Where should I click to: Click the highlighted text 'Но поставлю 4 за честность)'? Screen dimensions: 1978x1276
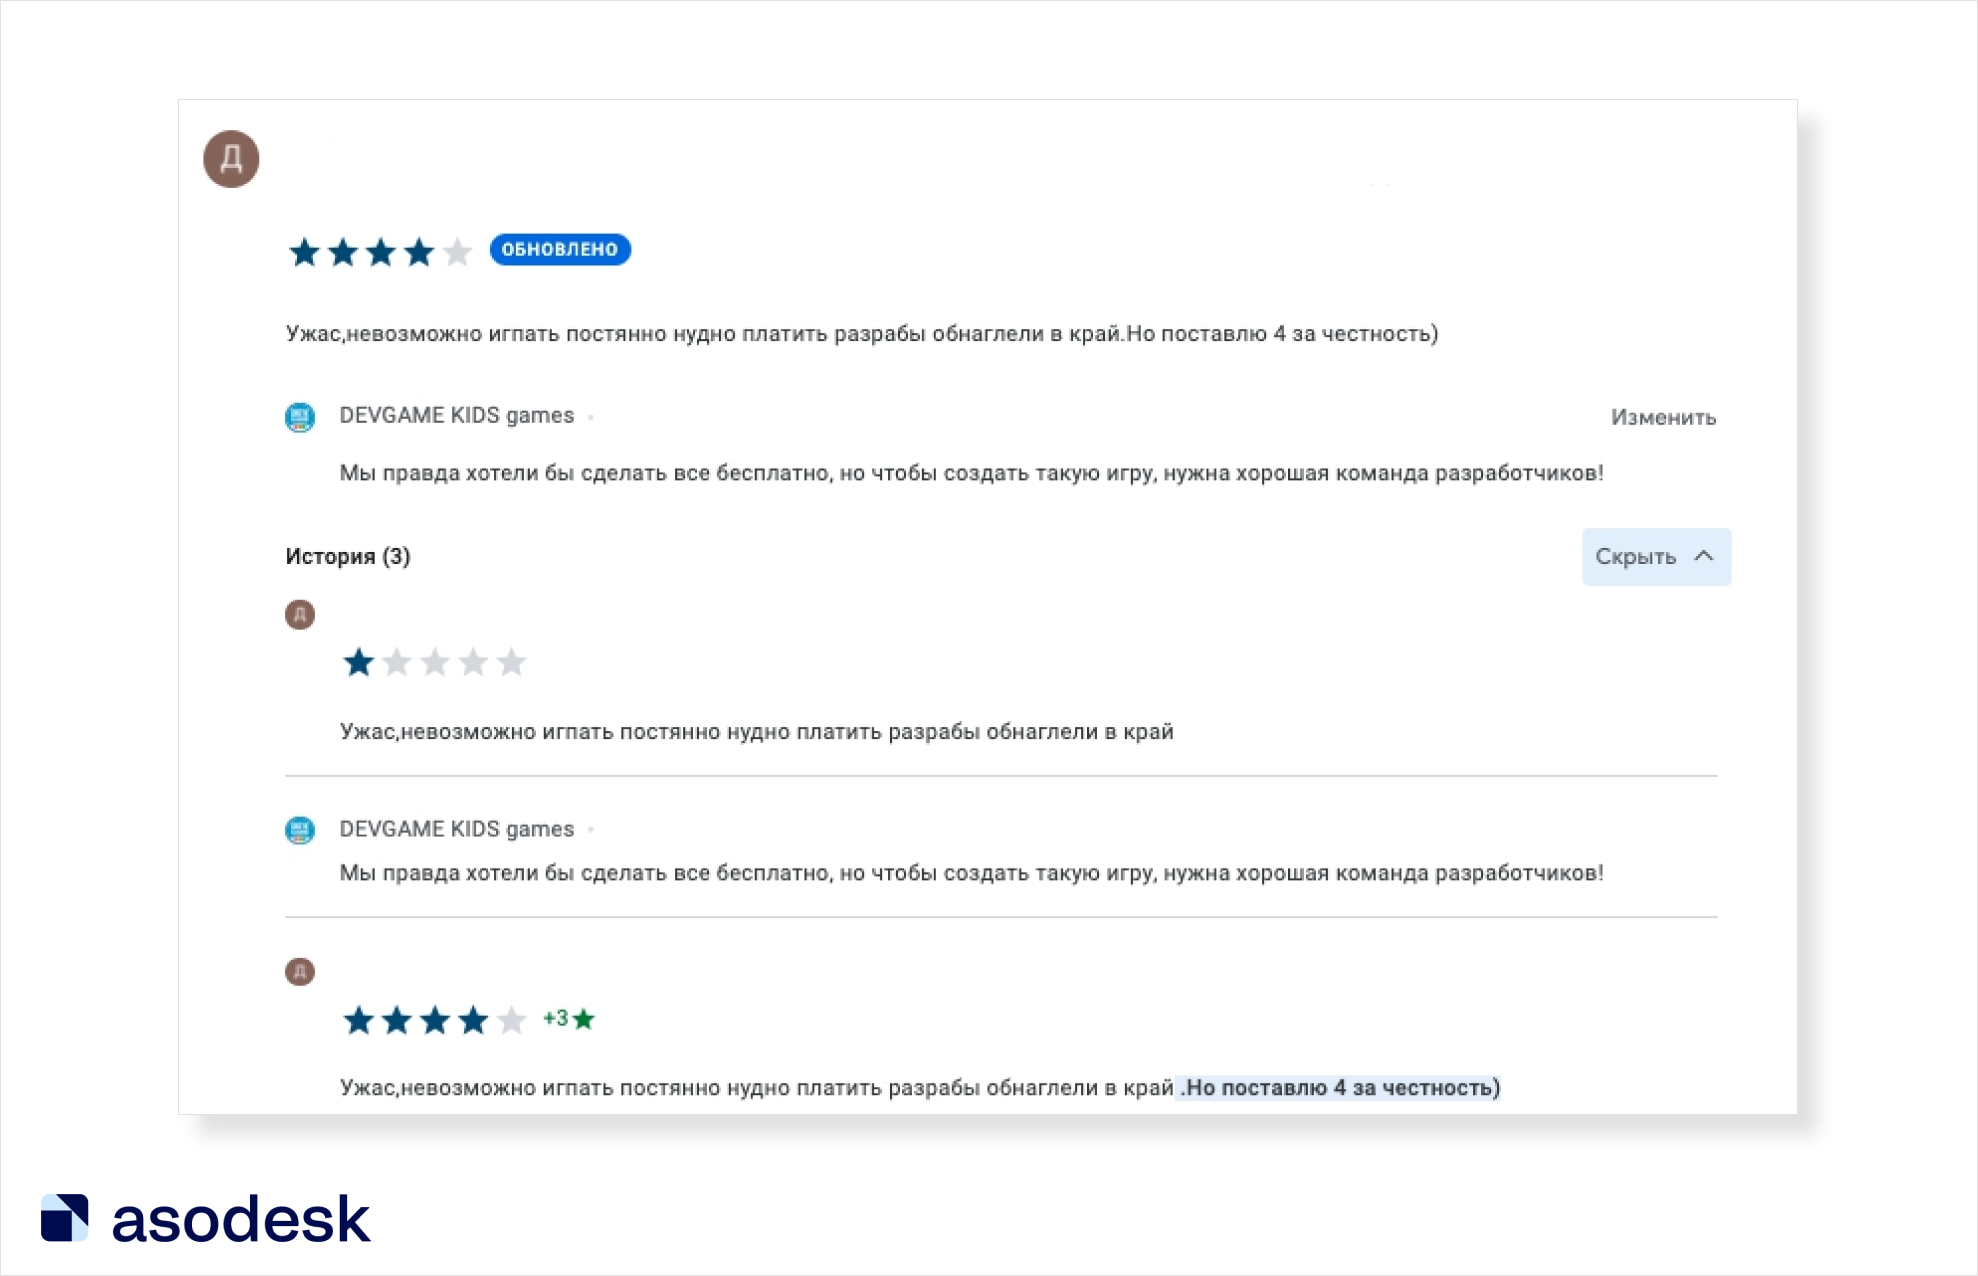pyautogui.click(x=1340, y=1088)
